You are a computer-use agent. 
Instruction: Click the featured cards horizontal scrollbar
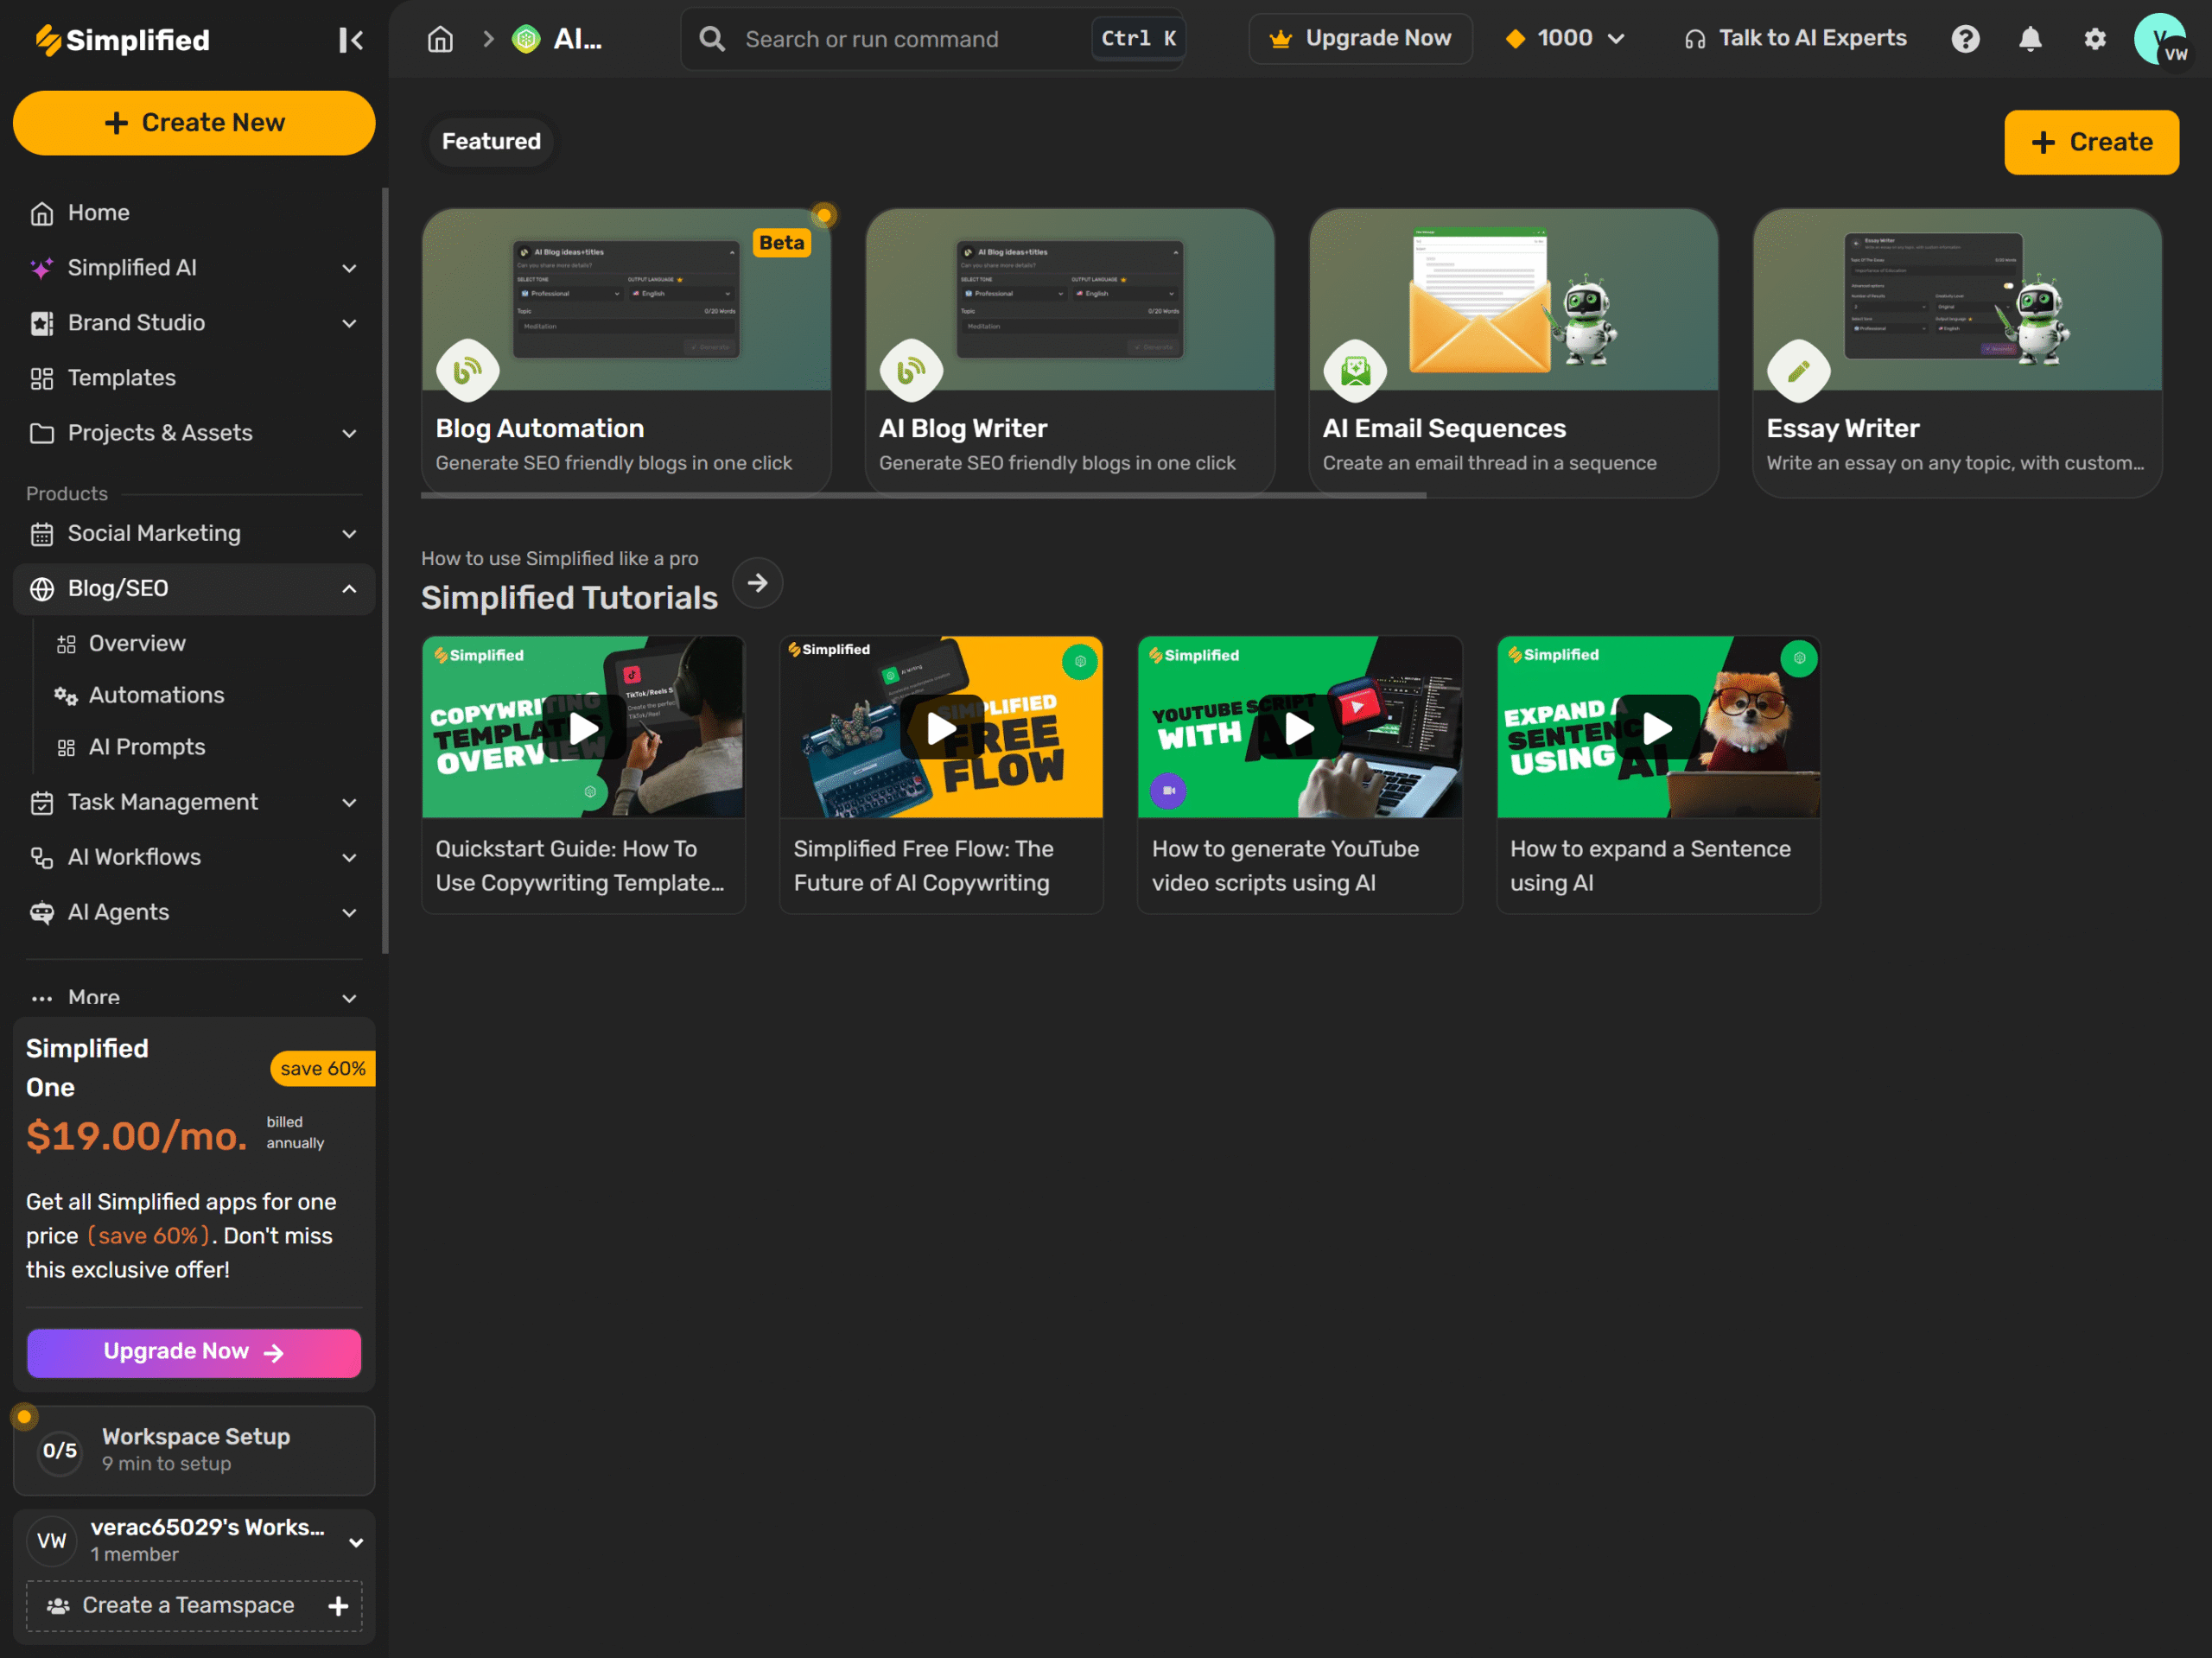(x=922, y=495)
